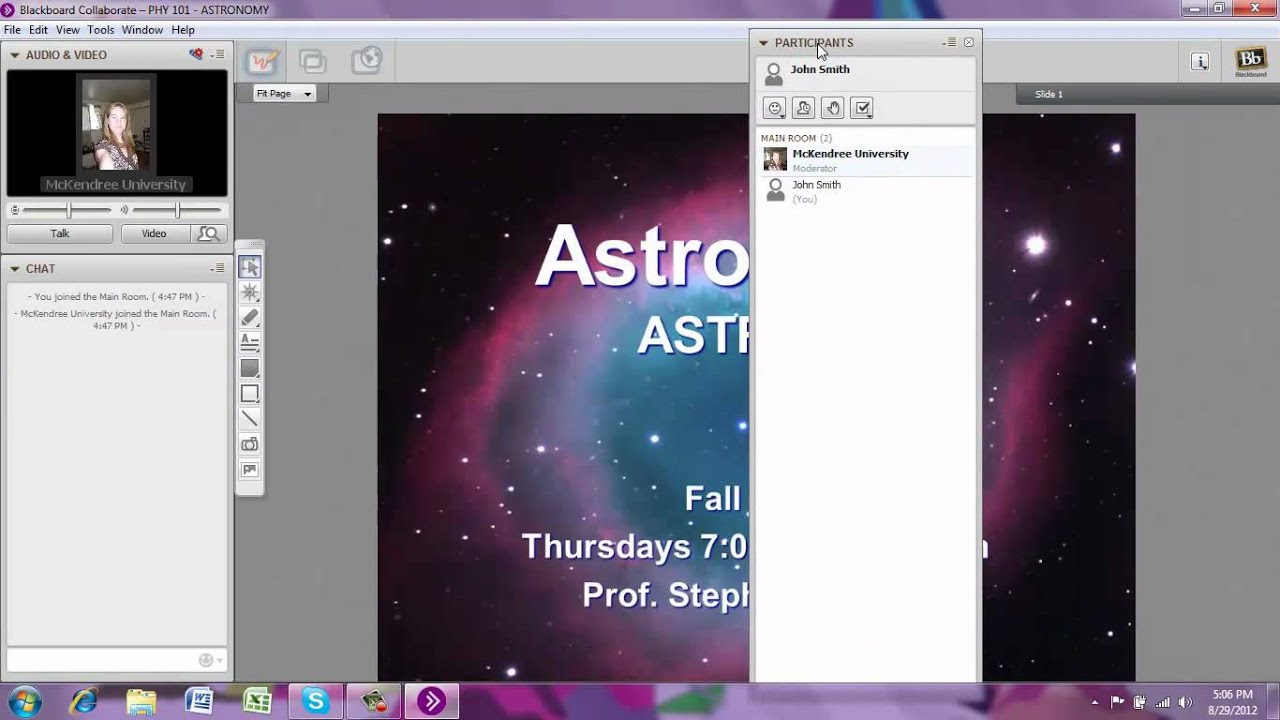The image size is (1280, 720).
Task: Open Windows Explorer from taskbar
Action: [142, 702]
